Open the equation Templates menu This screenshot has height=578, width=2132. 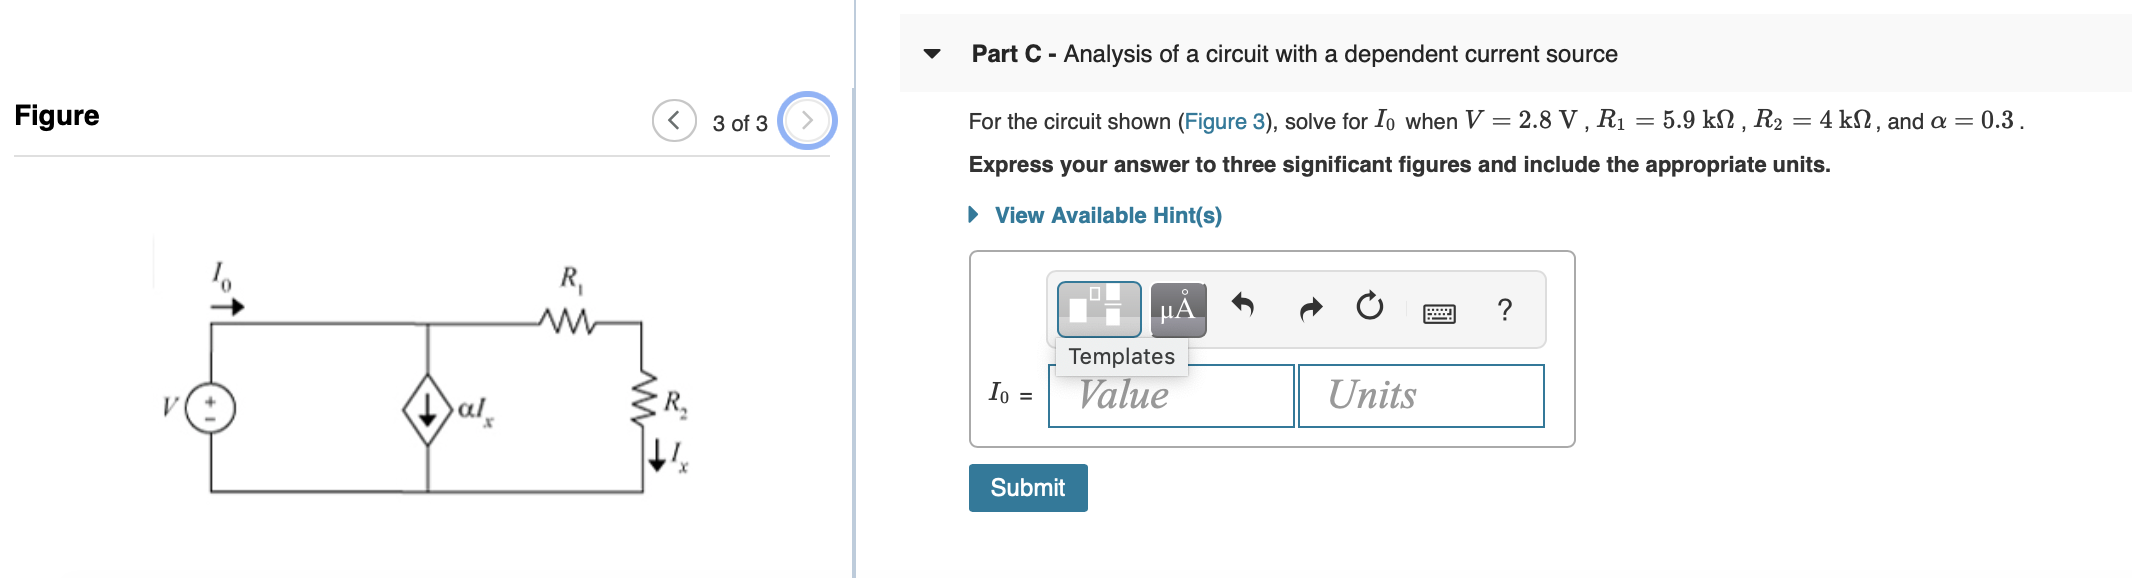point(1098,309)
